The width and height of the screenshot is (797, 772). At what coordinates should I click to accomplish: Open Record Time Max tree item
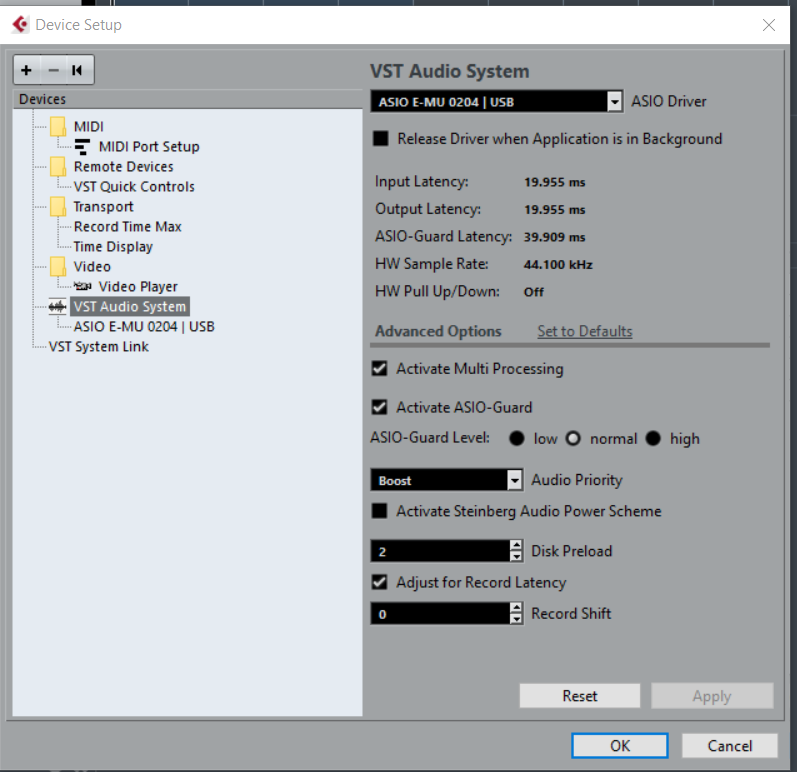[x=128, y=227]
